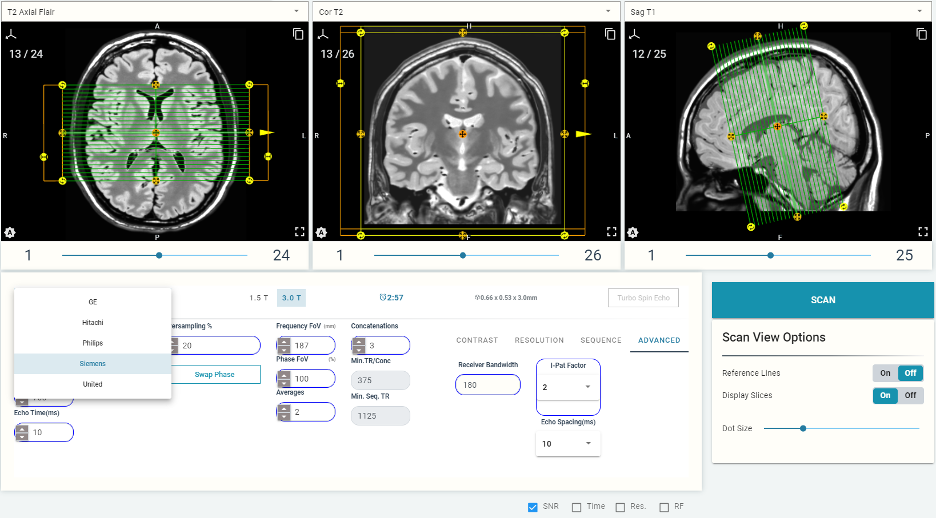Click the orientation axes icon in axial view
Screen dimensions: 936x518
click(x=11, y=34)
